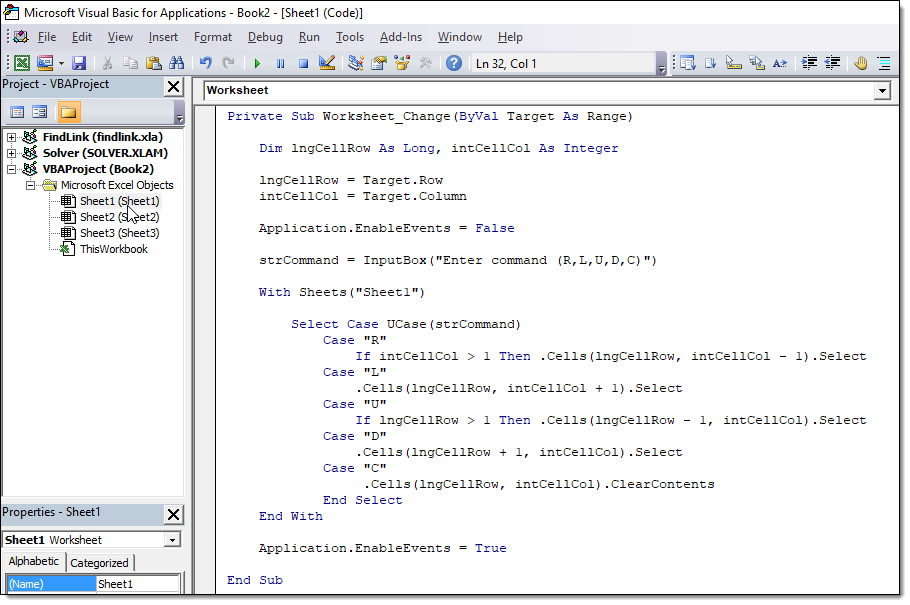Select ThisWorkbook in the project tree
Screen dimensions: 910x605
point(113,249)
